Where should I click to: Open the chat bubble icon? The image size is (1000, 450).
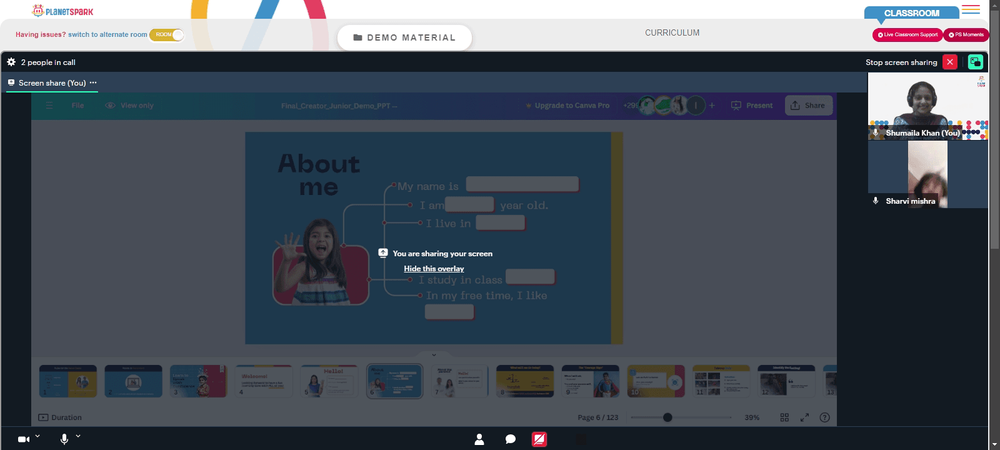click(x=510, y=439)
